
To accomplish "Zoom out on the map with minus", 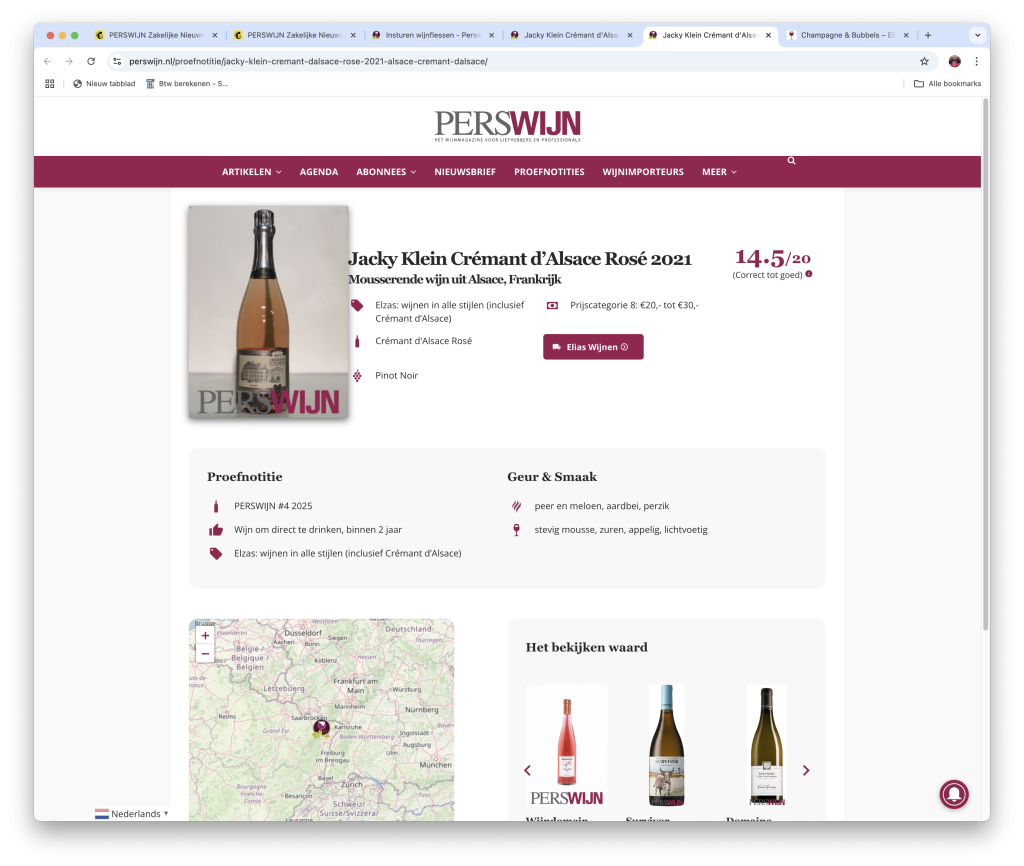I will [205, 654].
